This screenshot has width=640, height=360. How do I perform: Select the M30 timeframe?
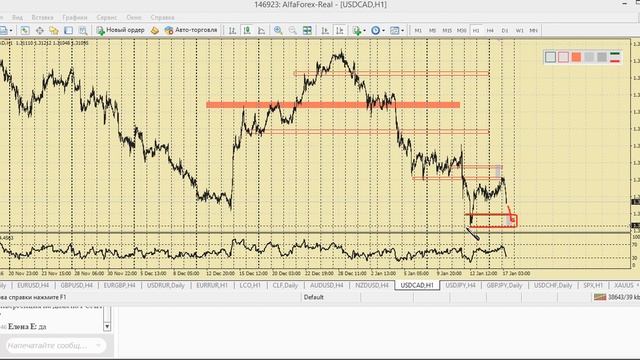point(462,30)
